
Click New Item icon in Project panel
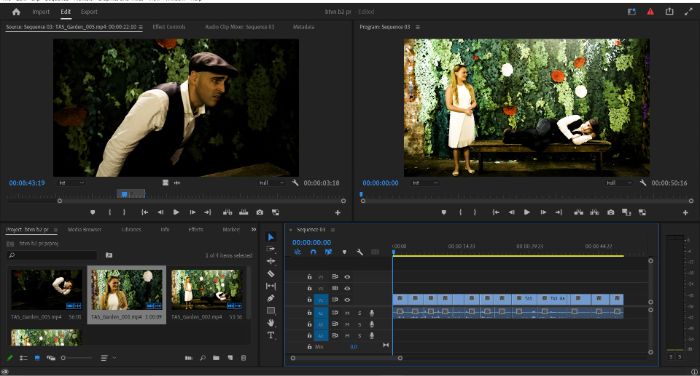(x=230, y=358)
